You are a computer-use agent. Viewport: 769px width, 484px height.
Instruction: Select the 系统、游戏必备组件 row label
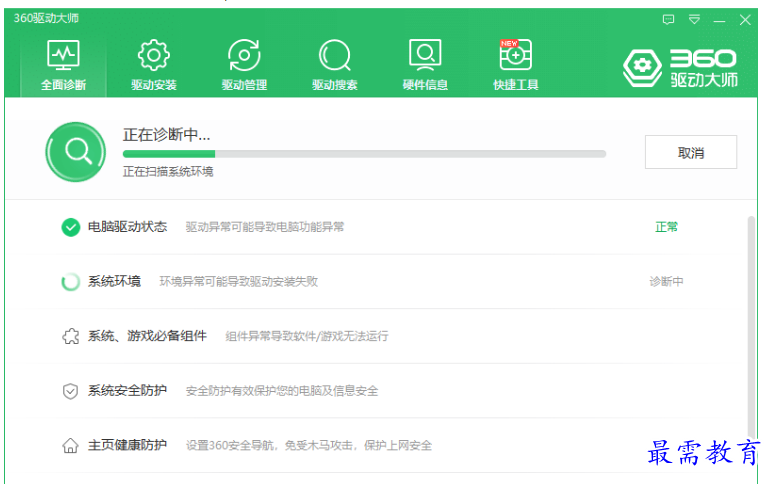click(x=147, y=336)
